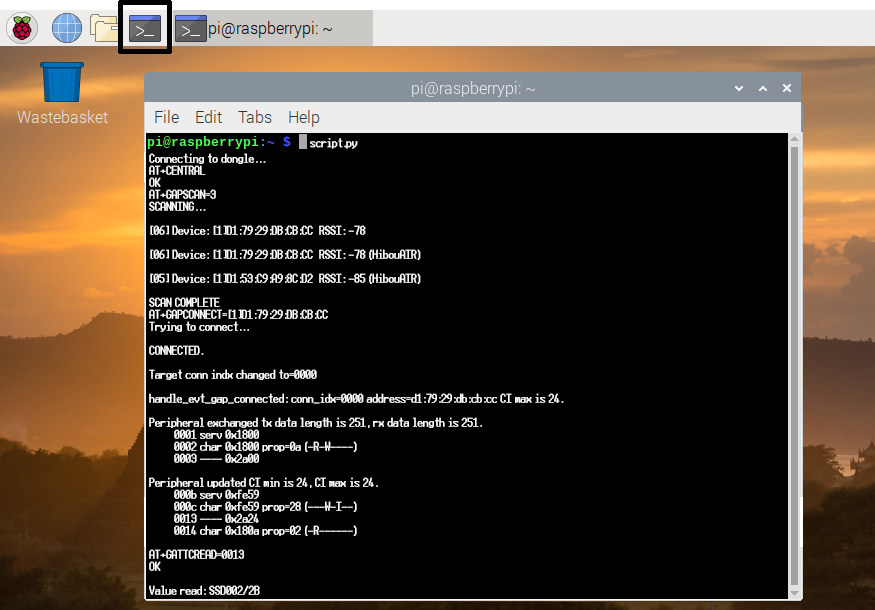Maximize the terminal window via the up chevron
875x610 pixels.
click(x=763, y=88)
